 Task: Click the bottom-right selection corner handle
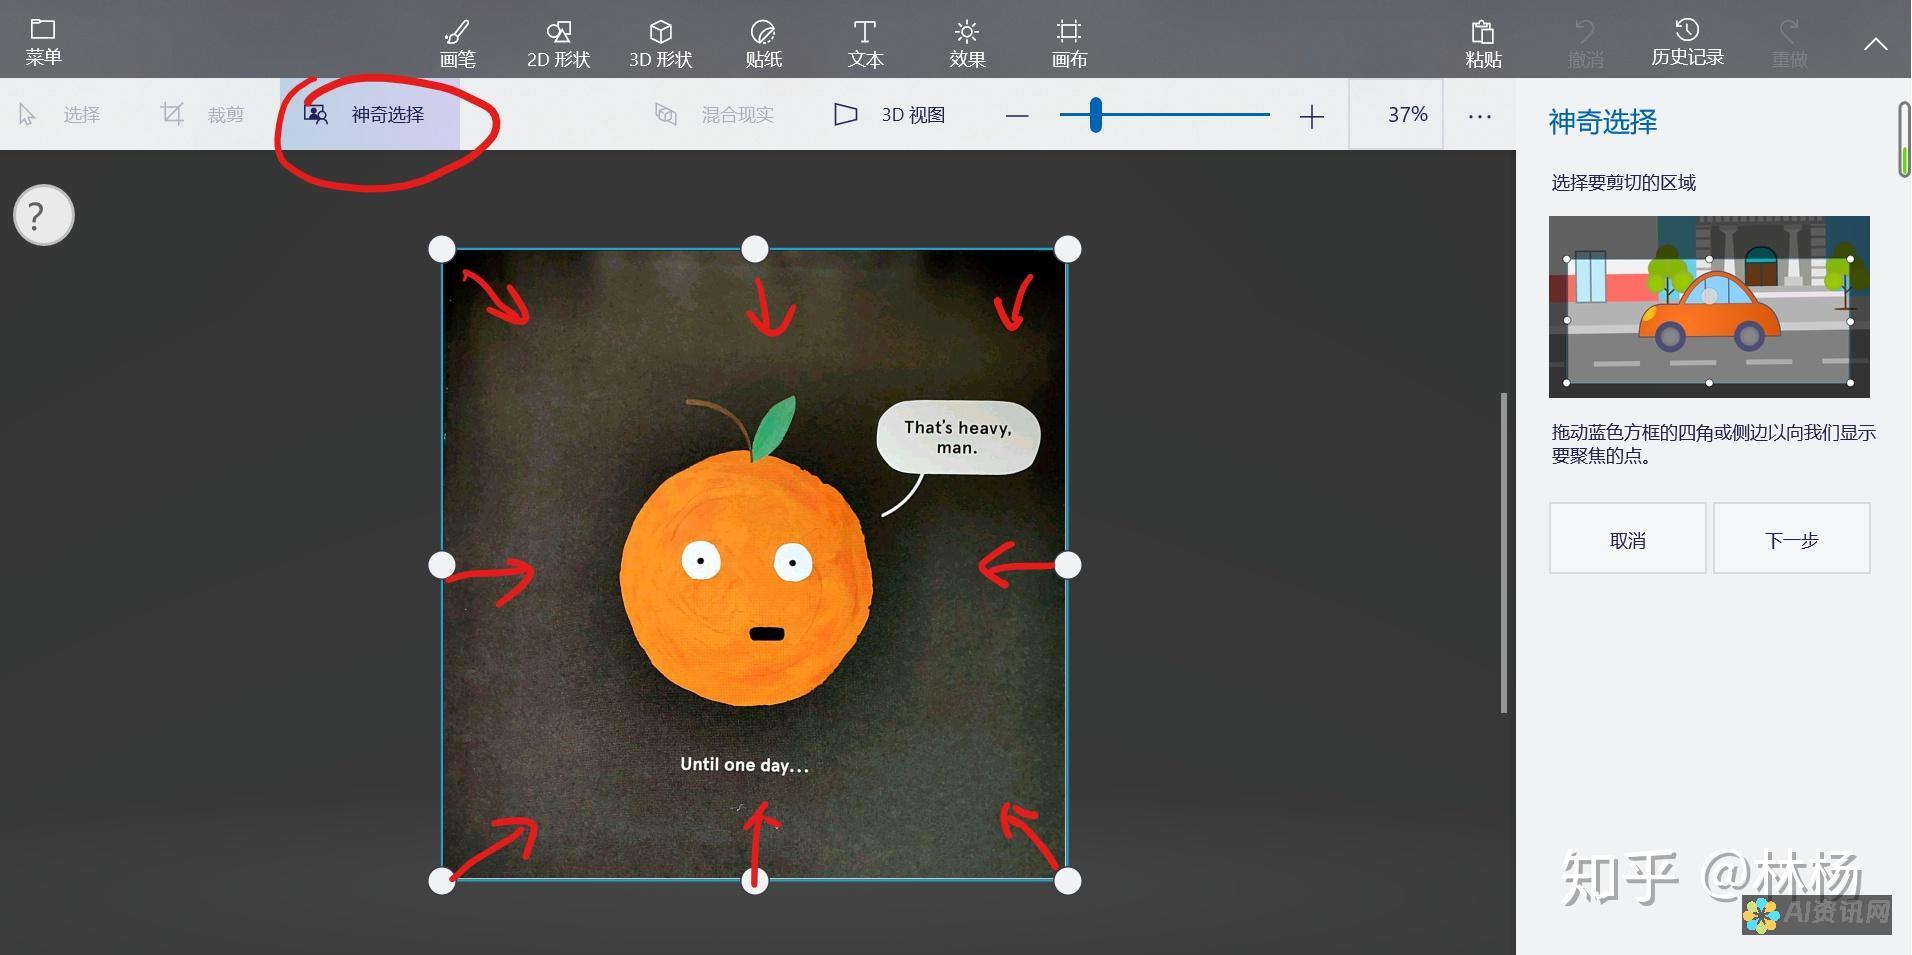(1068, 881)
